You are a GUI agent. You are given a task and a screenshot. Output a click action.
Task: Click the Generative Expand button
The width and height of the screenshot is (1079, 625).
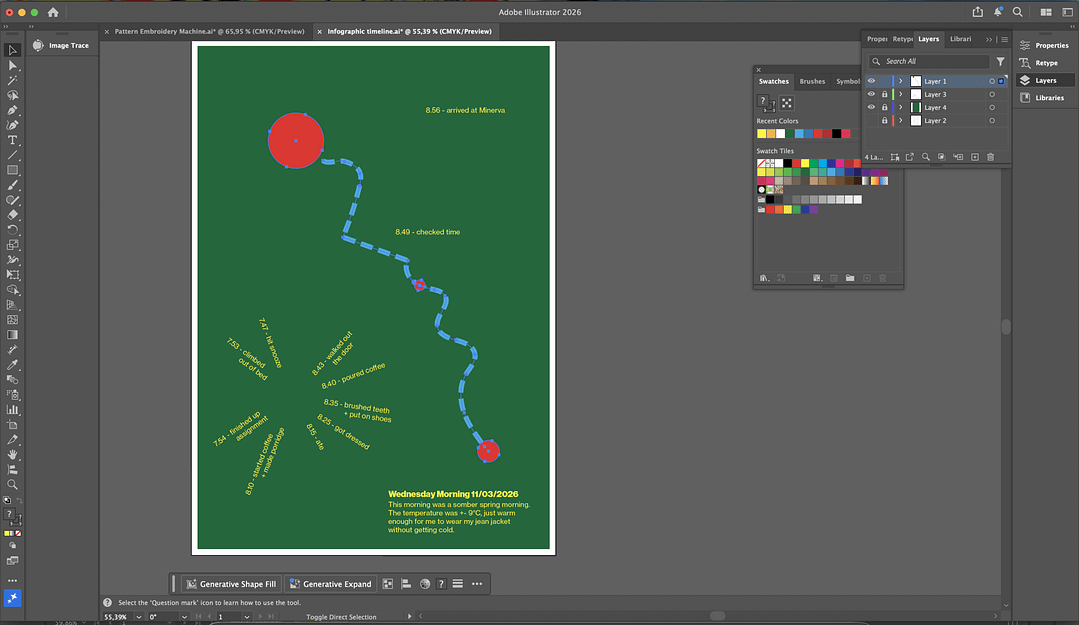pyautogui.click(x=330, y=584)
